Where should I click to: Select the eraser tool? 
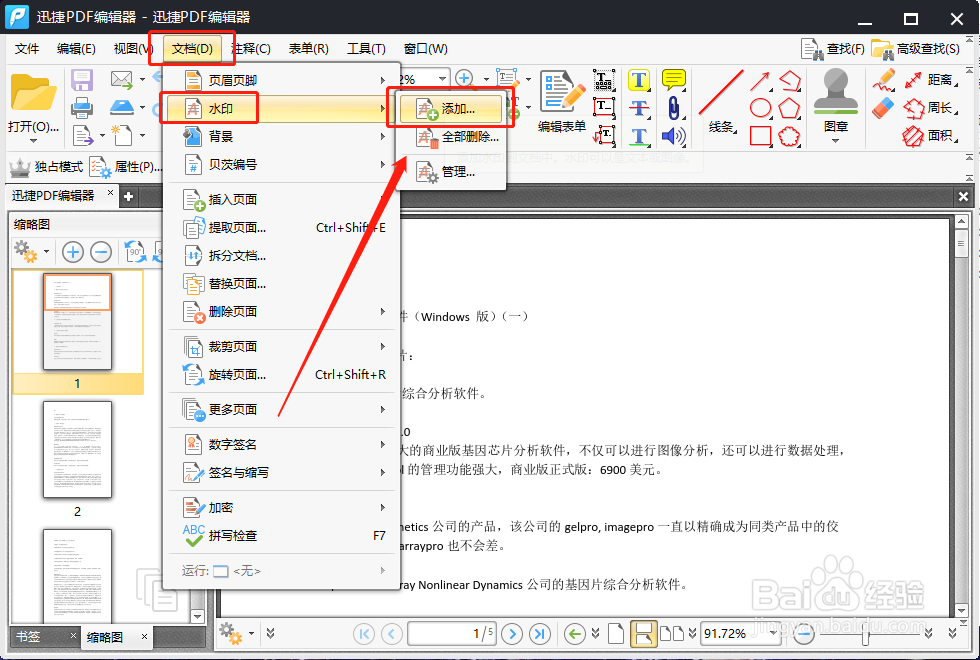click(883, 108)
